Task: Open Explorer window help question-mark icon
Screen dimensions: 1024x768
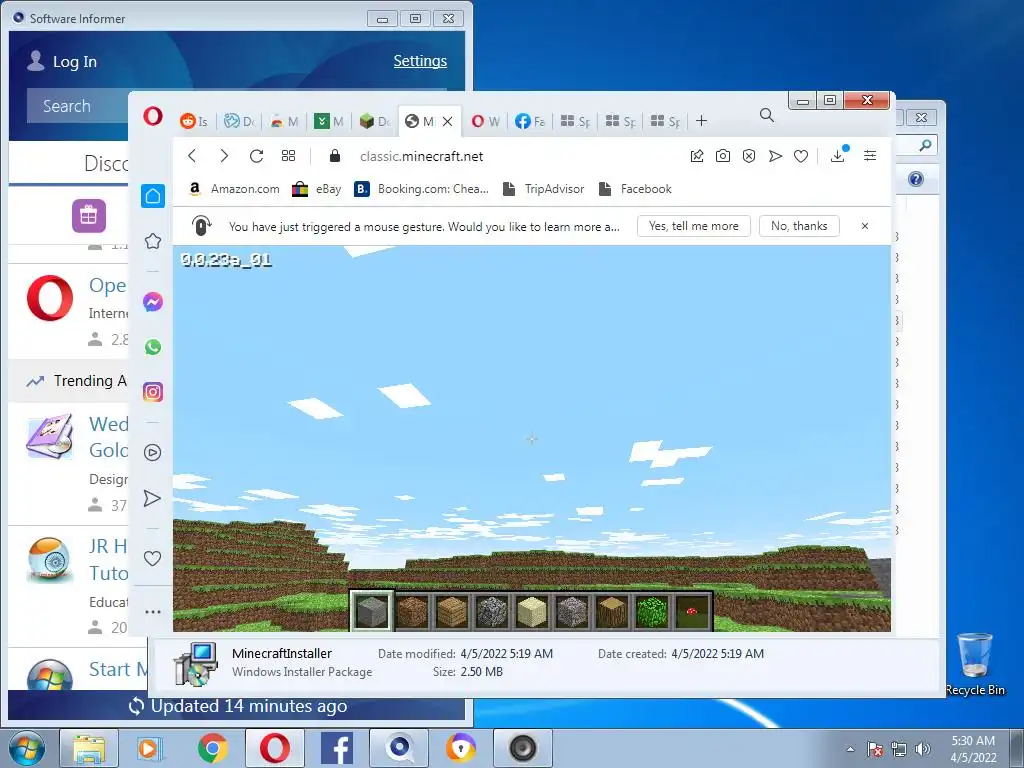Action: tap(916, 179)
